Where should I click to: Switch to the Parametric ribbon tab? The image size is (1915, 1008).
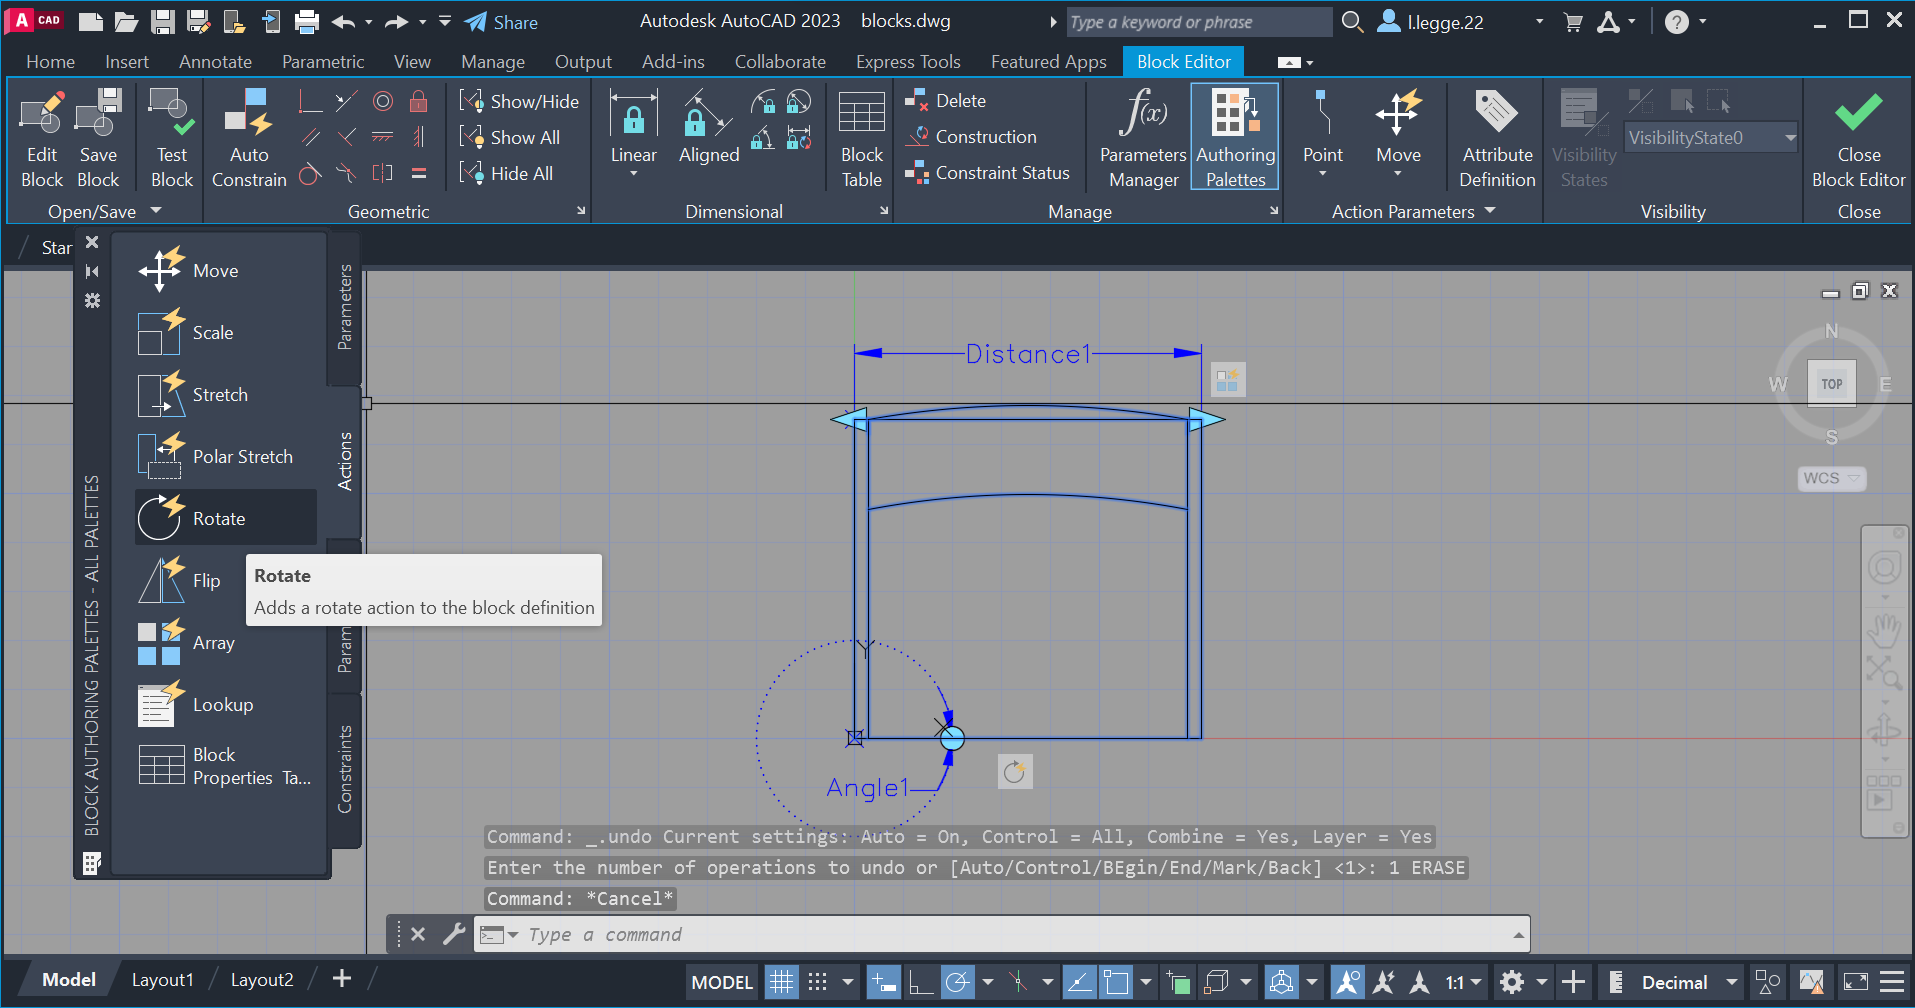tap(323, 61)
